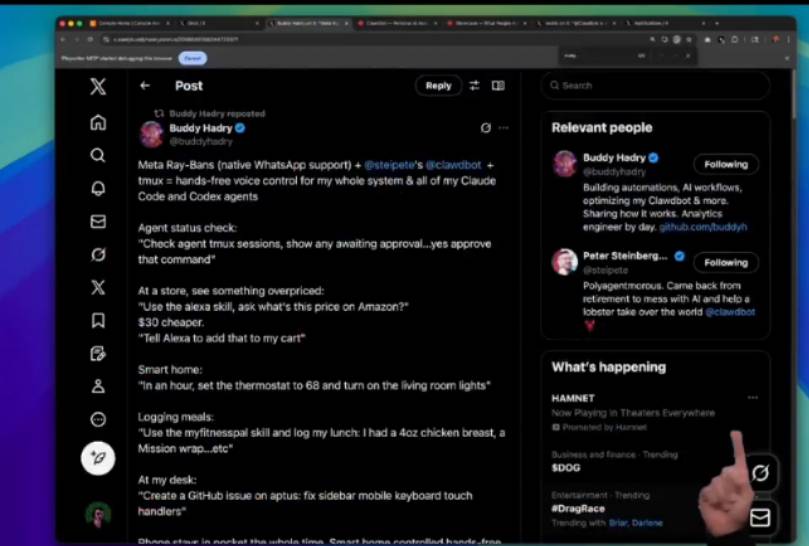Click the Grok icon on Buddy Hadry's post

[486, 128]
